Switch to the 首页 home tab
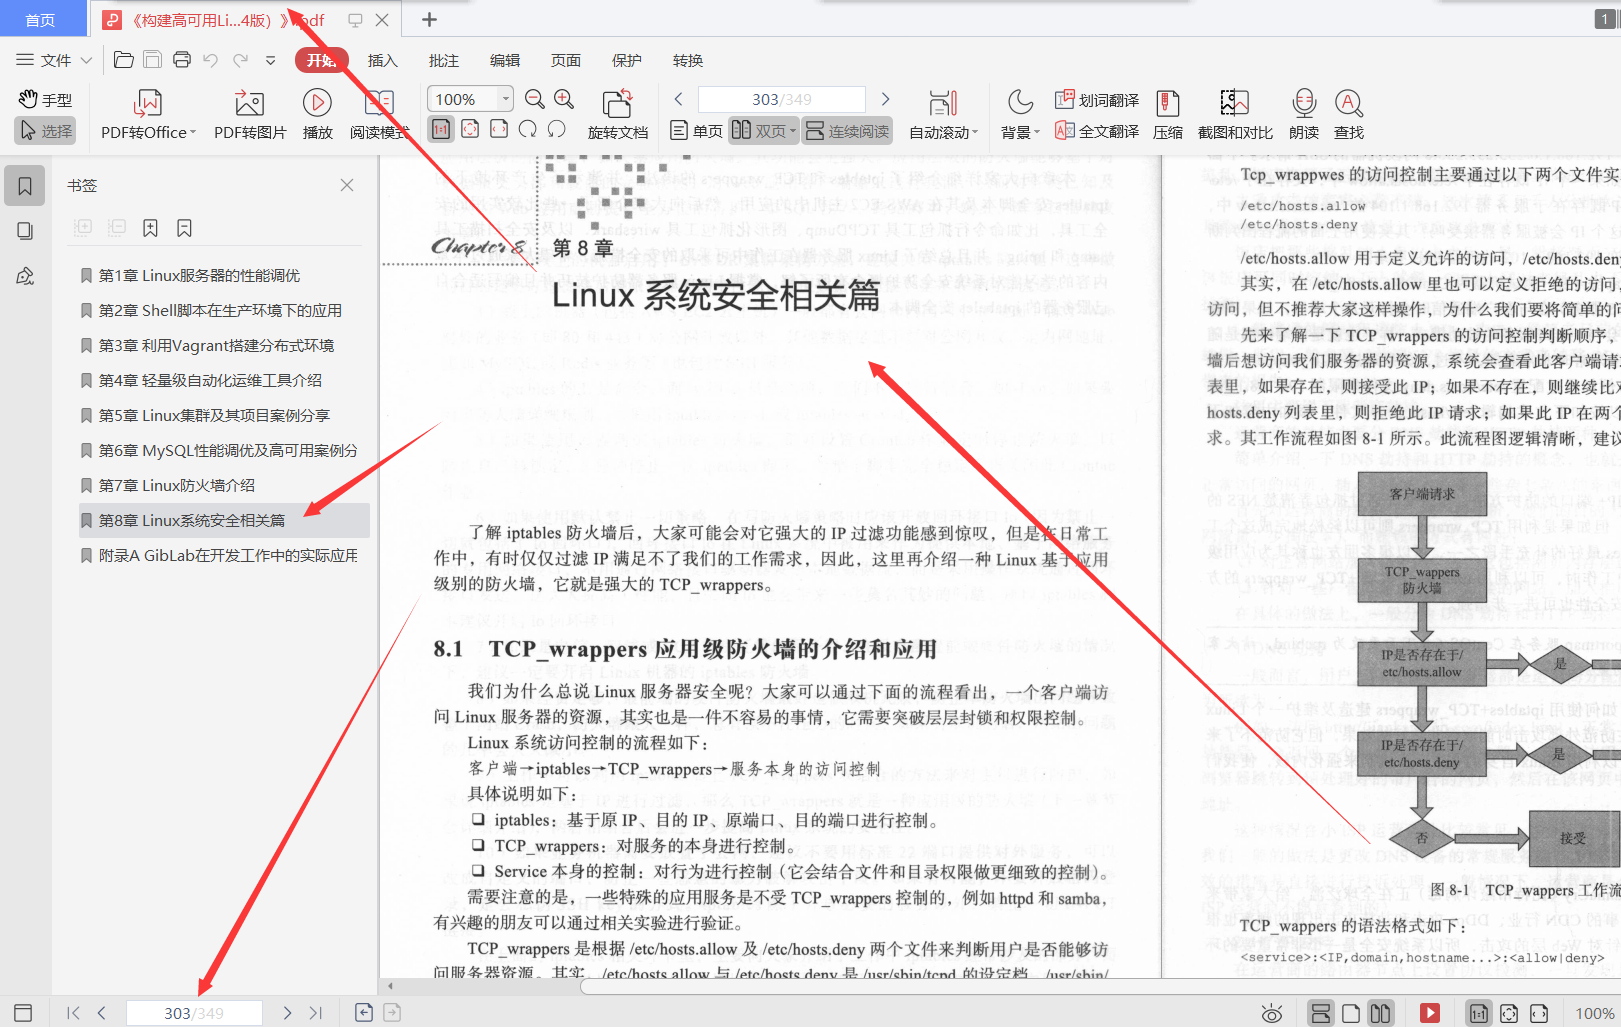 (40, 20)
